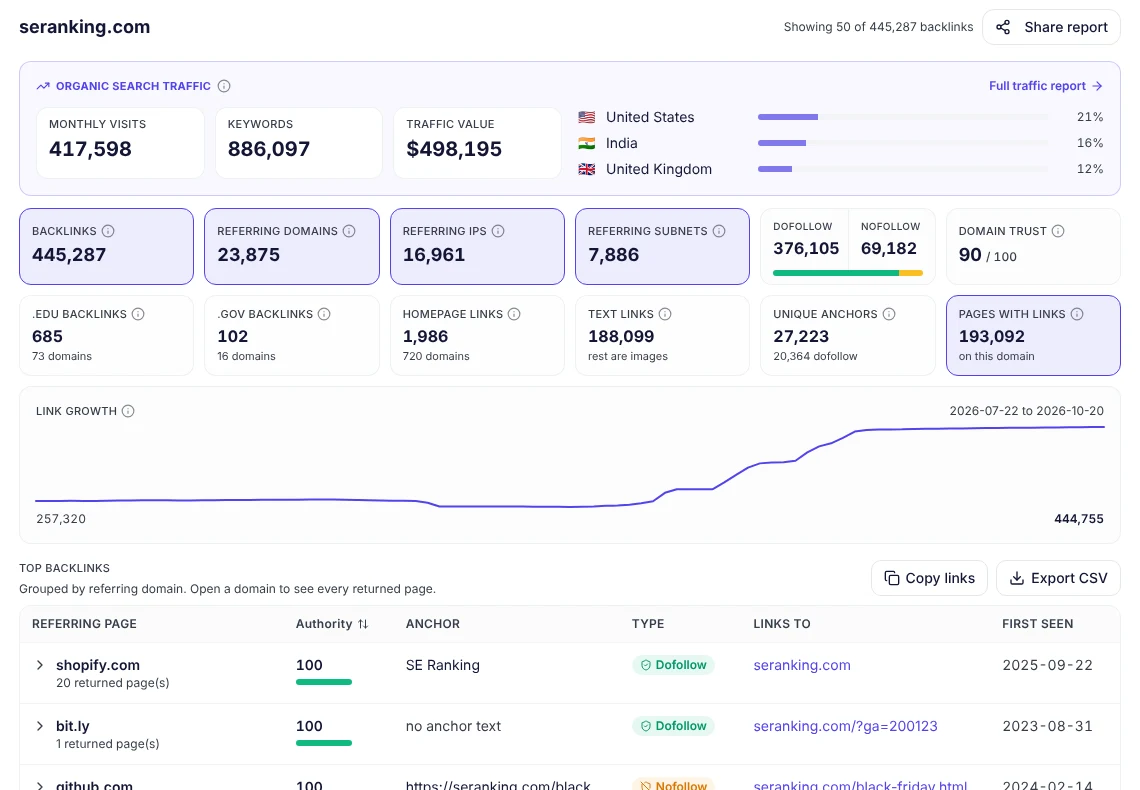Click the 'SE Ranking' anchor text cell
The image size is (1140, 790).
[443, 665]
